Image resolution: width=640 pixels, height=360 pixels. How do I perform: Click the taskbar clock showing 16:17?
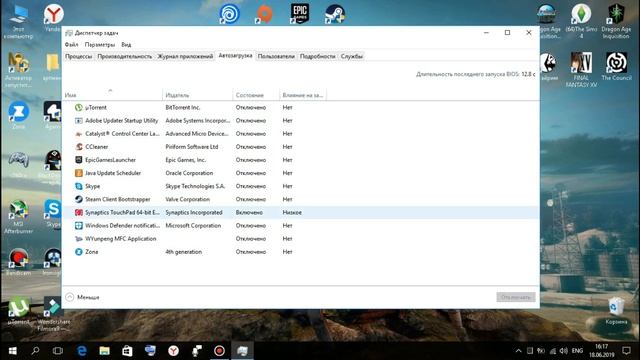point(601,351)
